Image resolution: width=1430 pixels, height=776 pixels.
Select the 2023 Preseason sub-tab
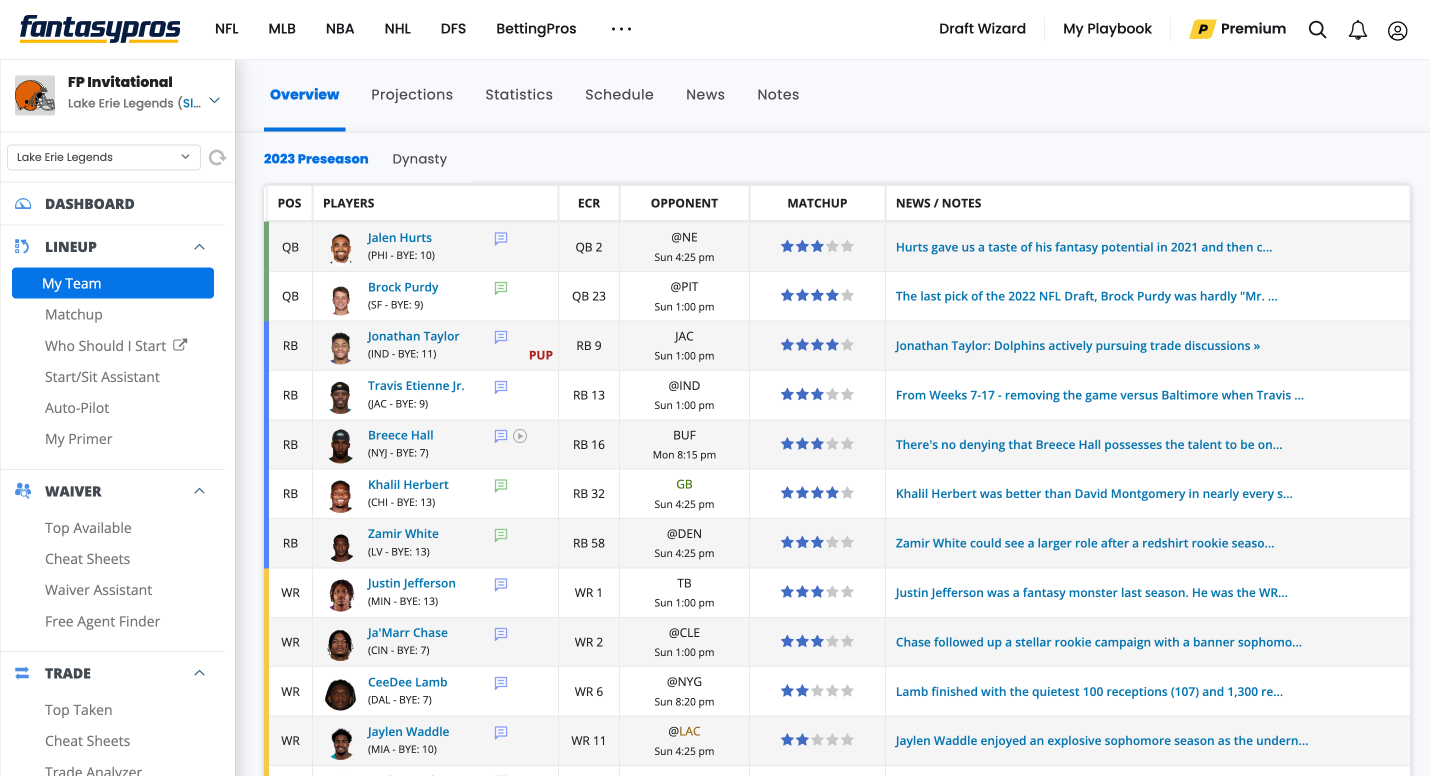coord(316,159)
